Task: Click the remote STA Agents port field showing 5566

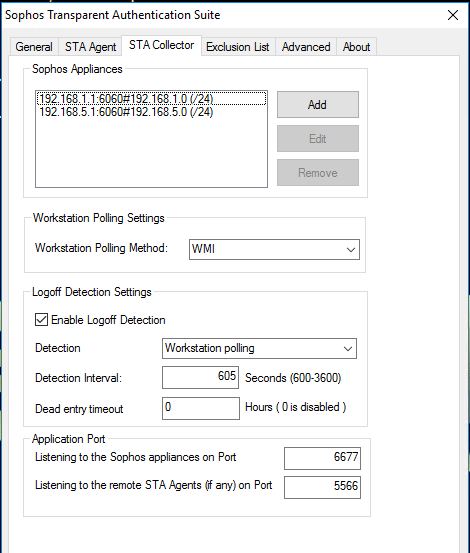Action: pyautogui.click(x=322, y=487)
